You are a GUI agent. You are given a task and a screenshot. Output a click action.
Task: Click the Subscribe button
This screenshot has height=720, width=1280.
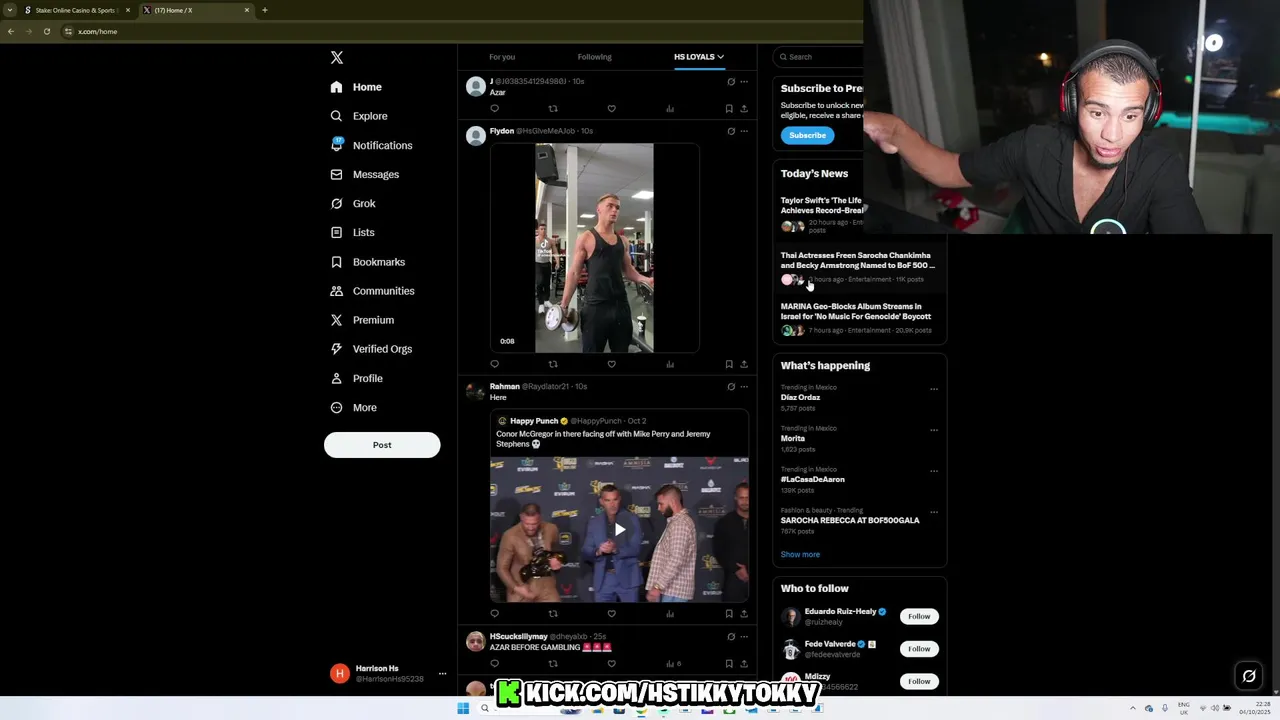click(x=807, y=135)
